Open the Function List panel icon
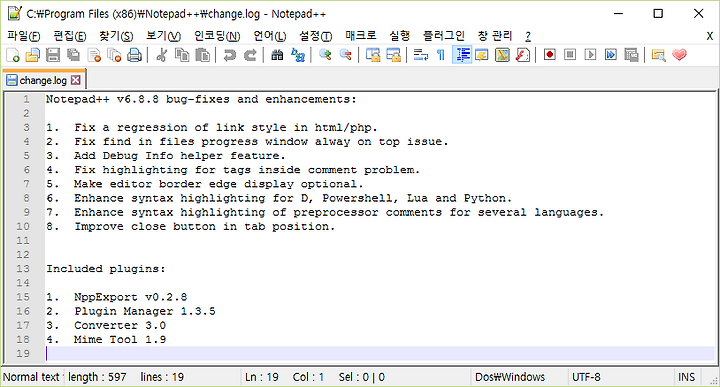720x387 pixels. point(523,55)
